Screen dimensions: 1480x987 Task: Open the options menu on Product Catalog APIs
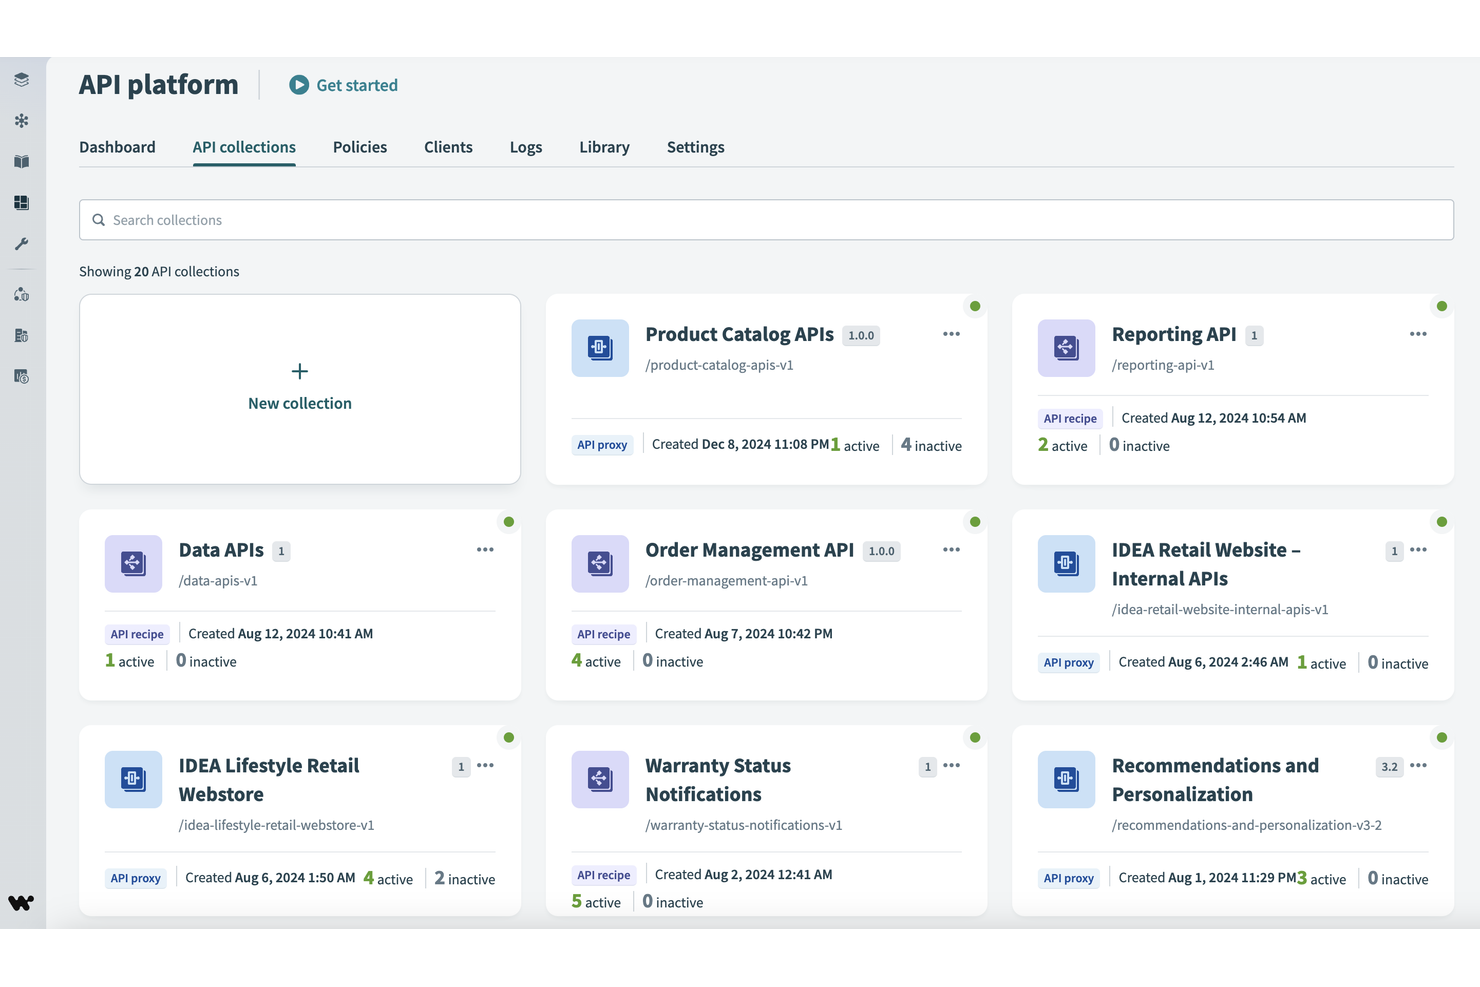coord(951,334)
